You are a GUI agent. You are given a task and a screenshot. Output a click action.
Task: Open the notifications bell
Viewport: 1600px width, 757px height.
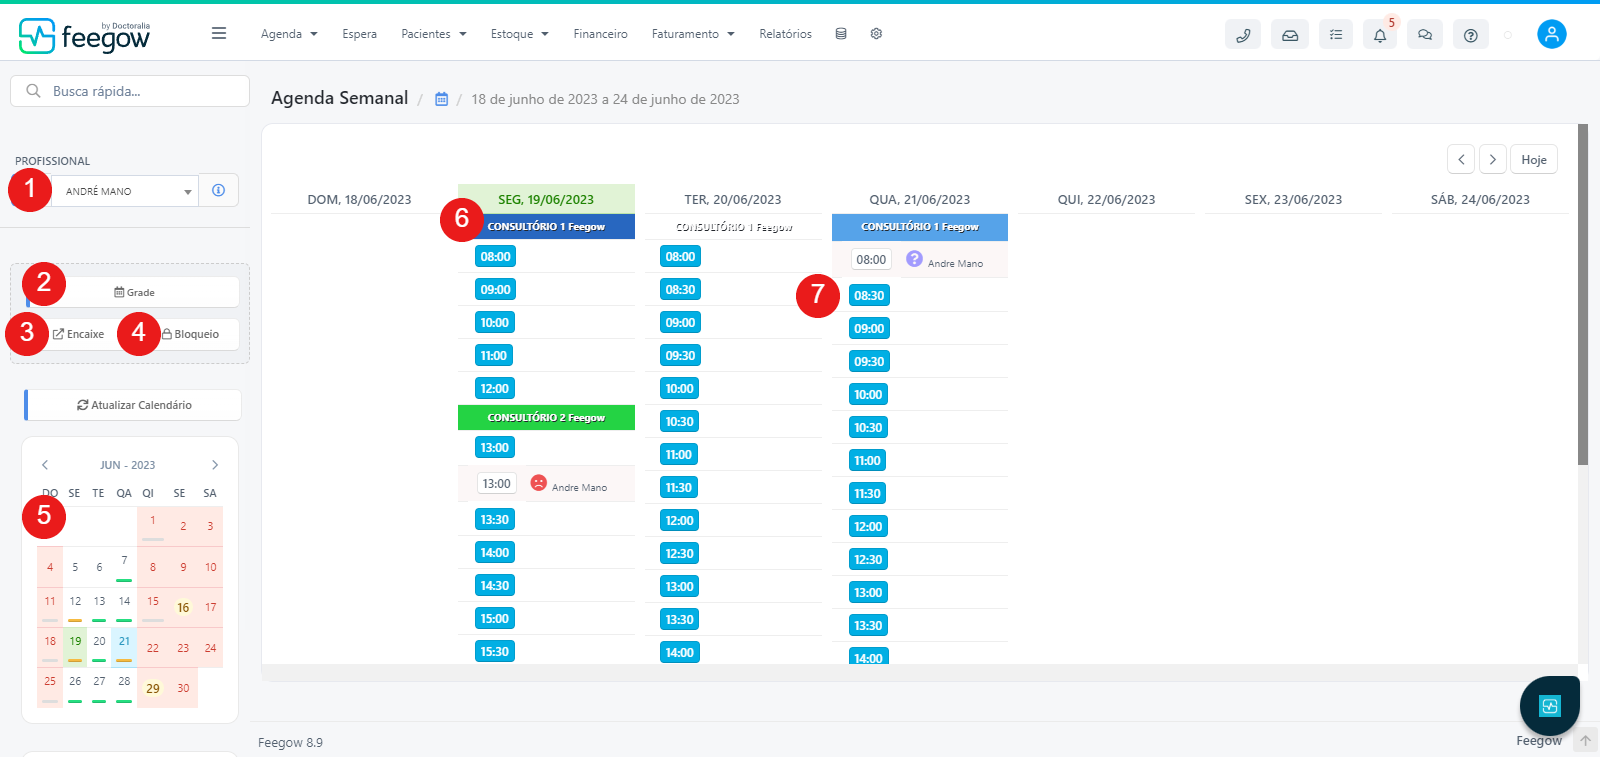1380,35
